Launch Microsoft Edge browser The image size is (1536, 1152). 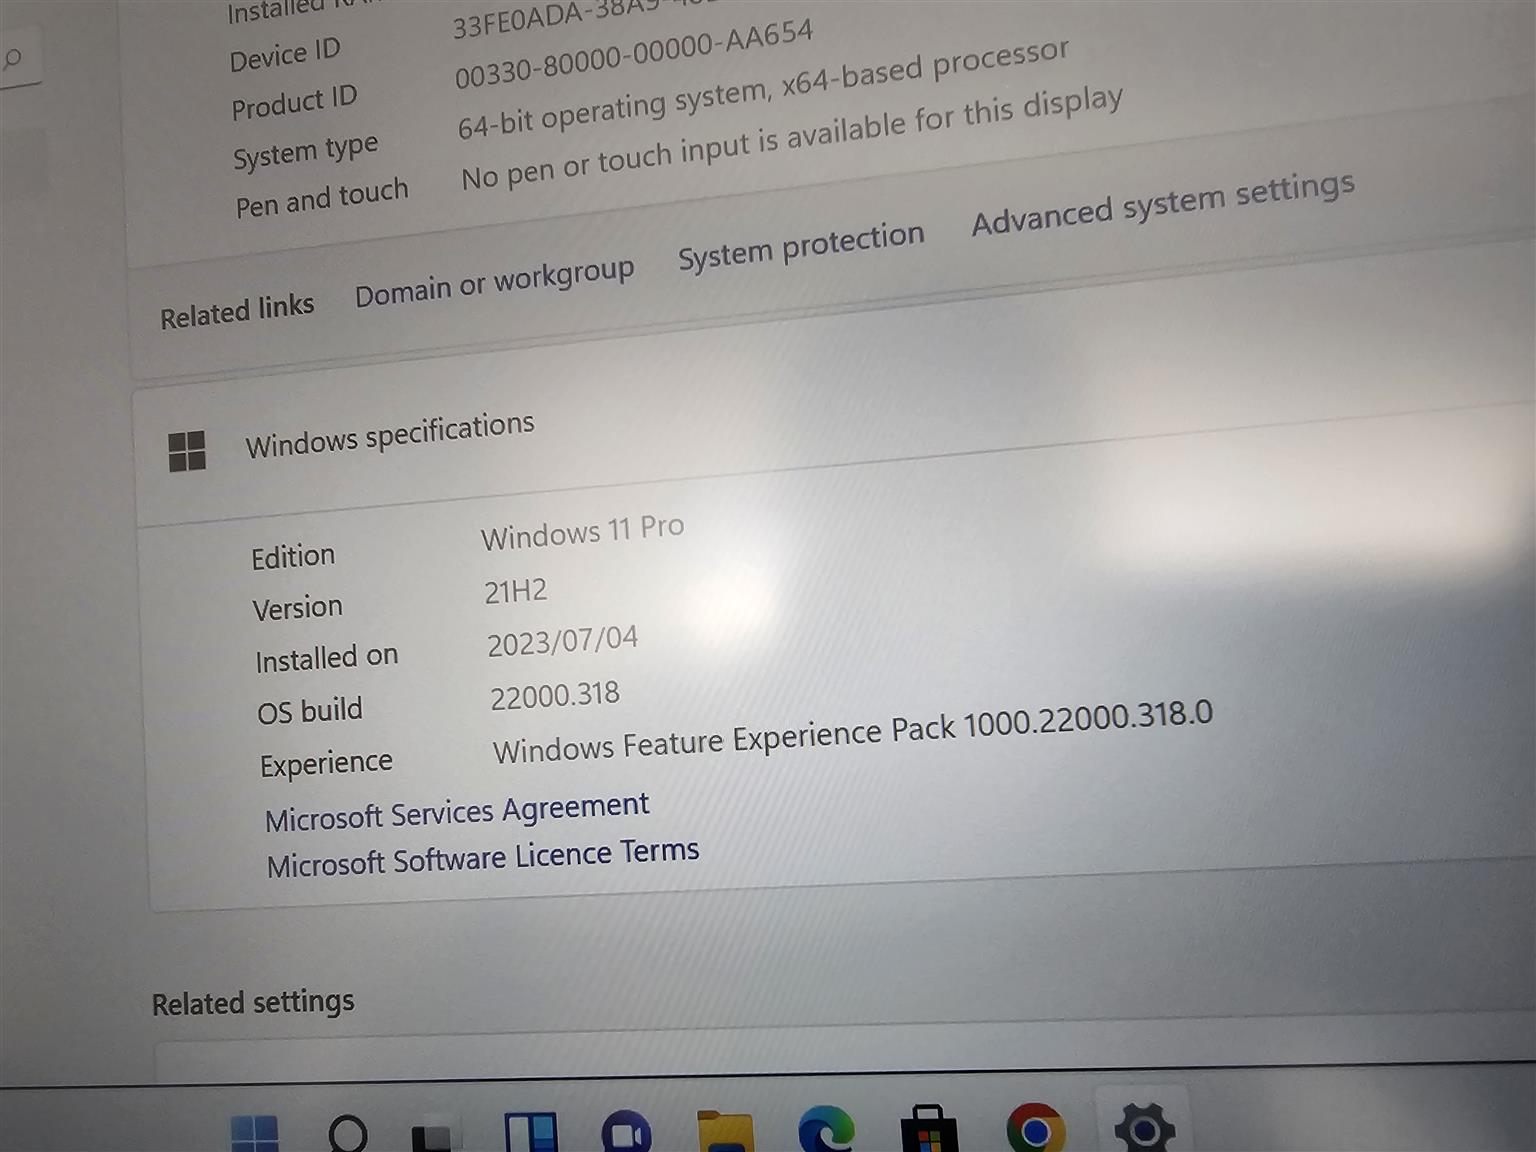(x=826, y=1131)
